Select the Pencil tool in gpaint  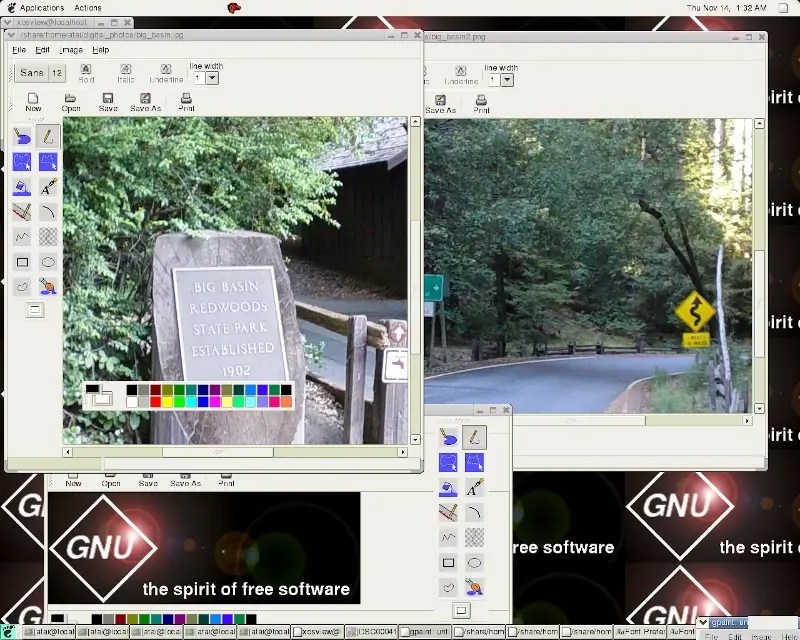coord(47,137)
